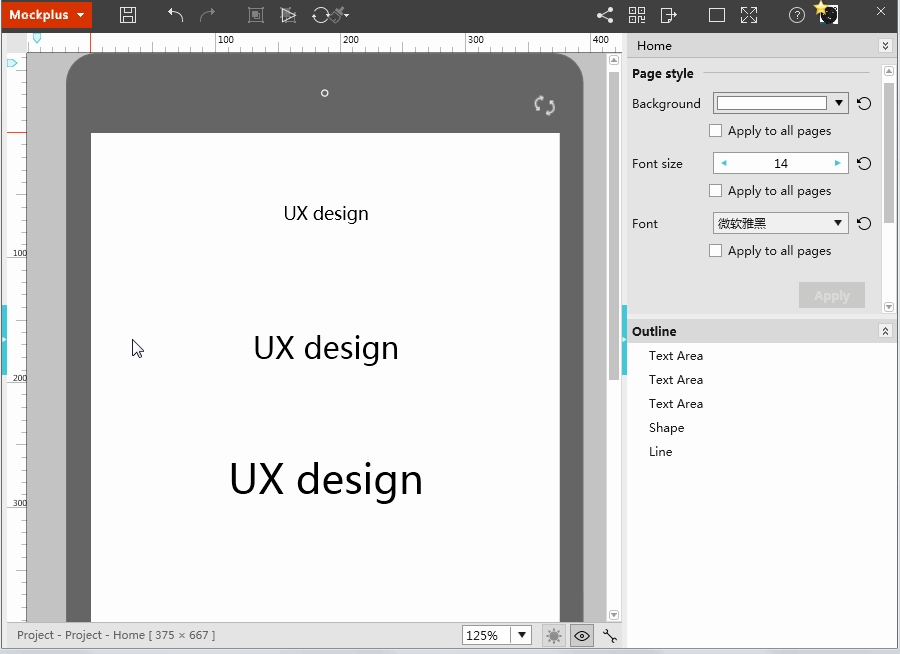Open the user account avatar
The image size is (900, 654).
(827, 13)
